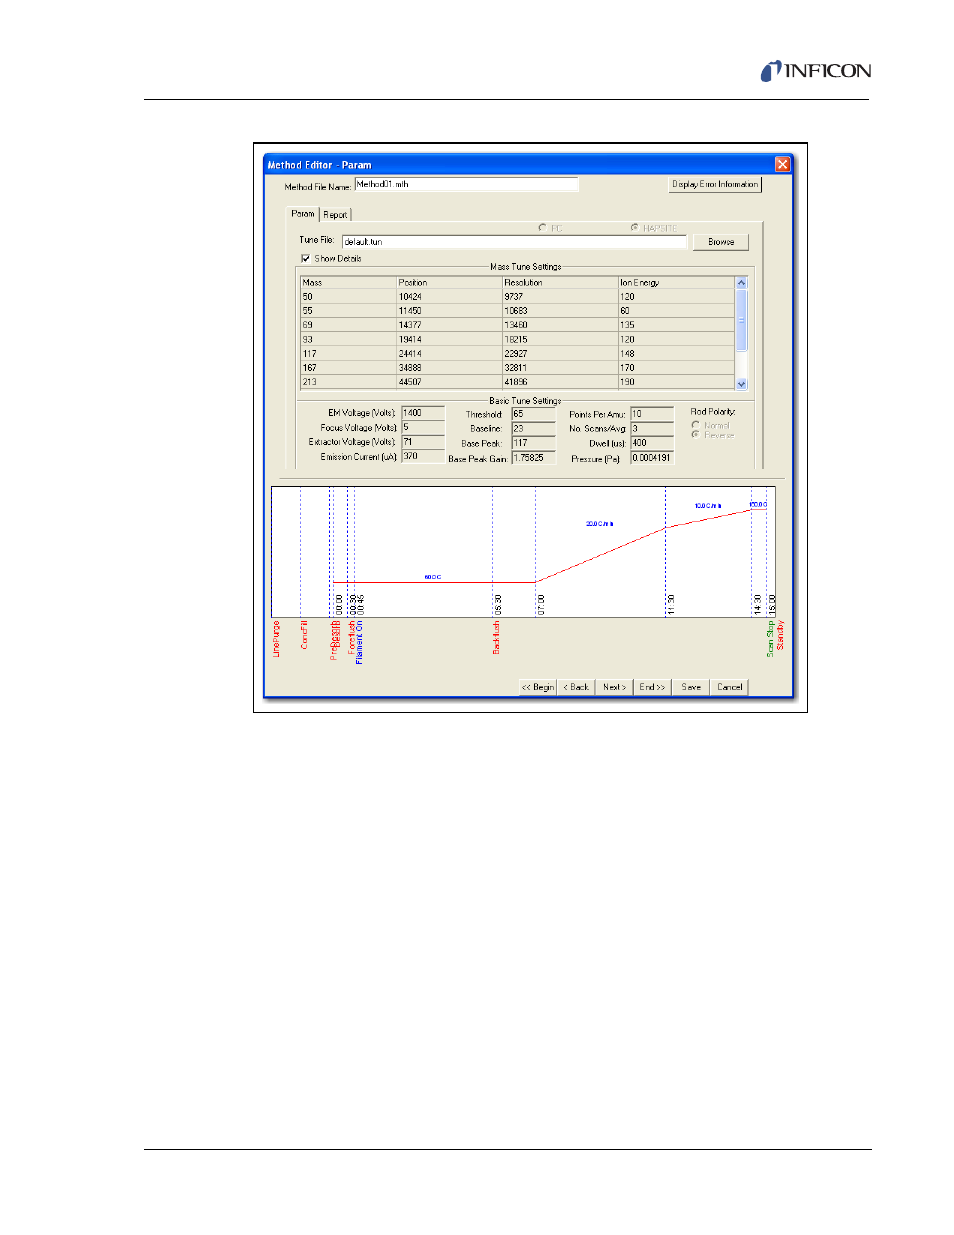Browse for a tune file
Viewport: 954px width, 1235px height.
pyautogui.click(x=721, y=242)
